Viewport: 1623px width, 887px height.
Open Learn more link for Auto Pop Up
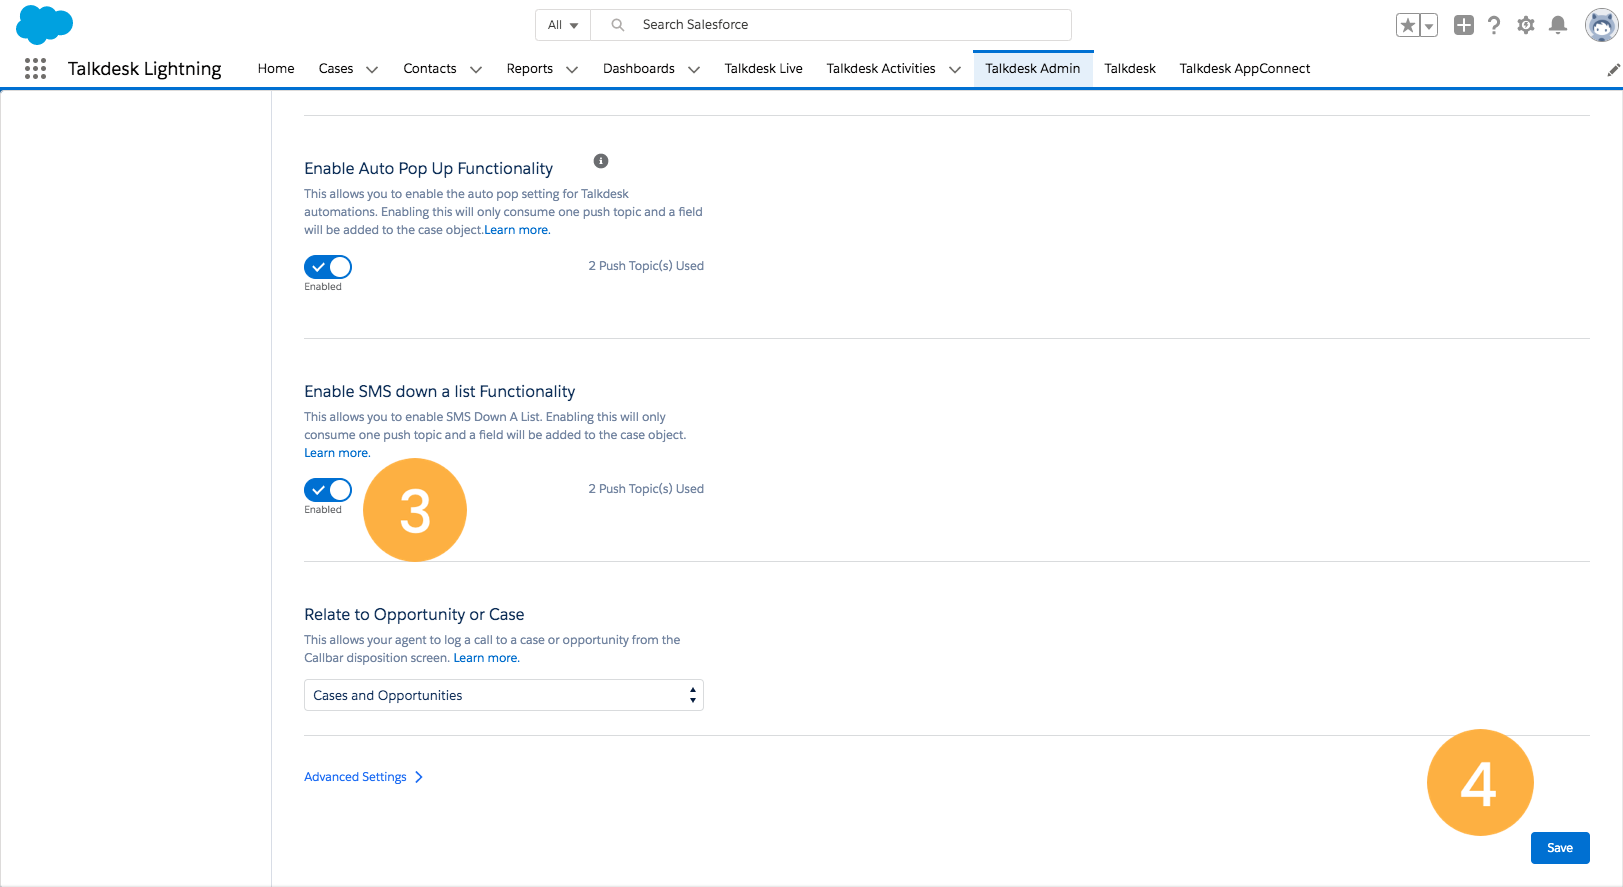(517, 230)
